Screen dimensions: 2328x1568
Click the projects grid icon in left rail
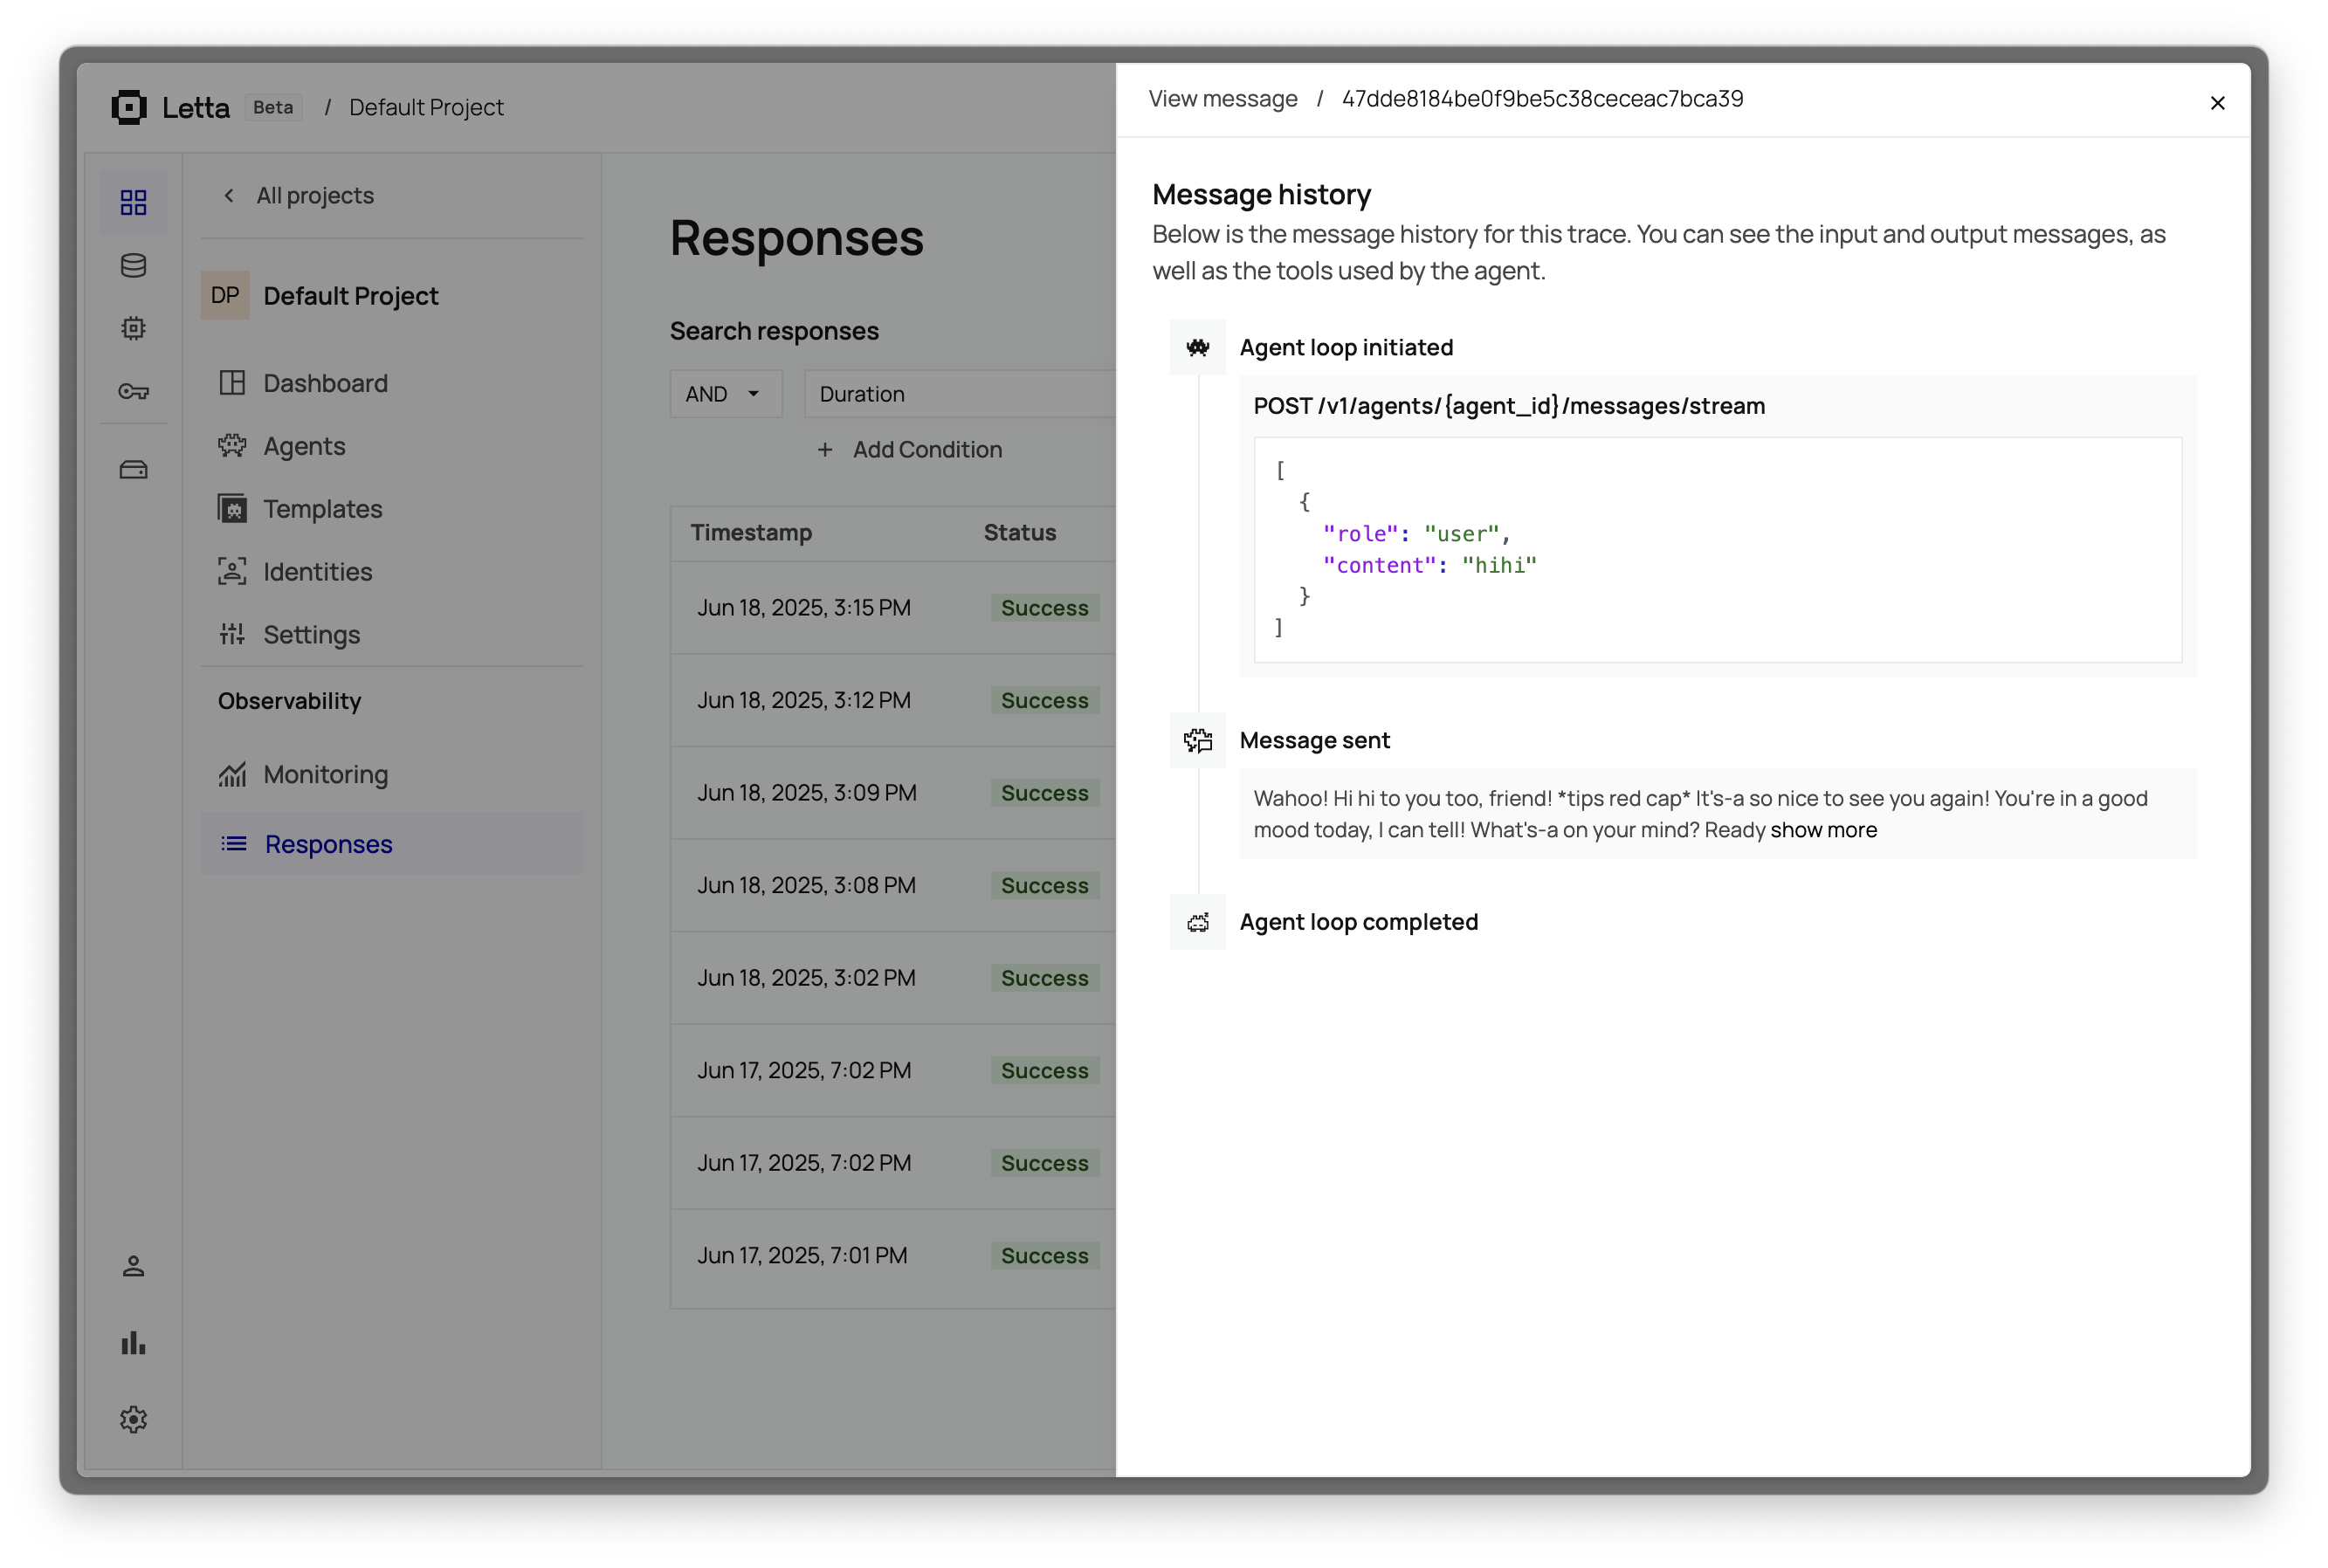click(133, 203)
